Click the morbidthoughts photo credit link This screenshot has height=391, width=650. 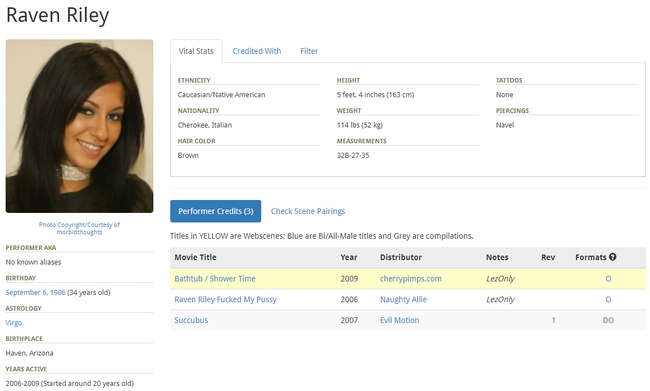(x=79, y=232)
